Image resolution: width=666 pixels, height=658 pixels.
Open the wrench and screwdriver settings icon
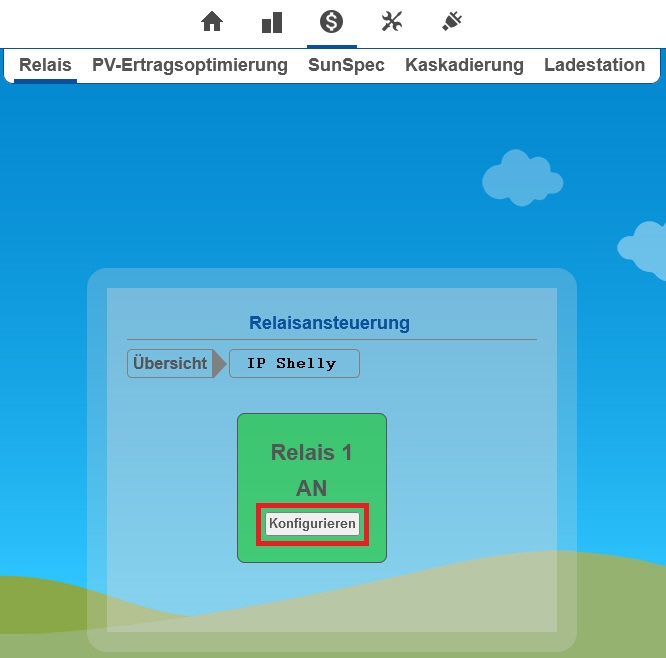(391, 22)
